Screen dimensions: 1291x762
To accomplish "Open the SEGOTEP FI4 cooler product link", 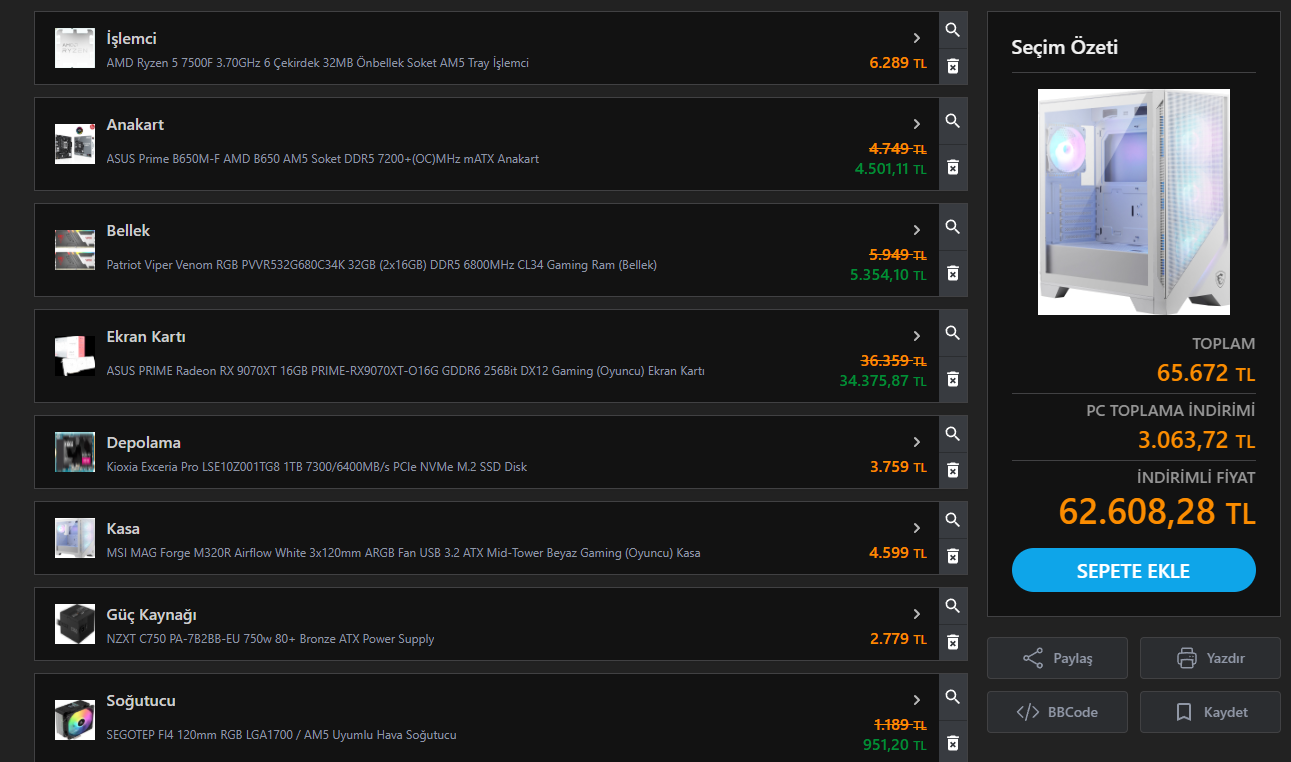I will (x=282, y=735).
